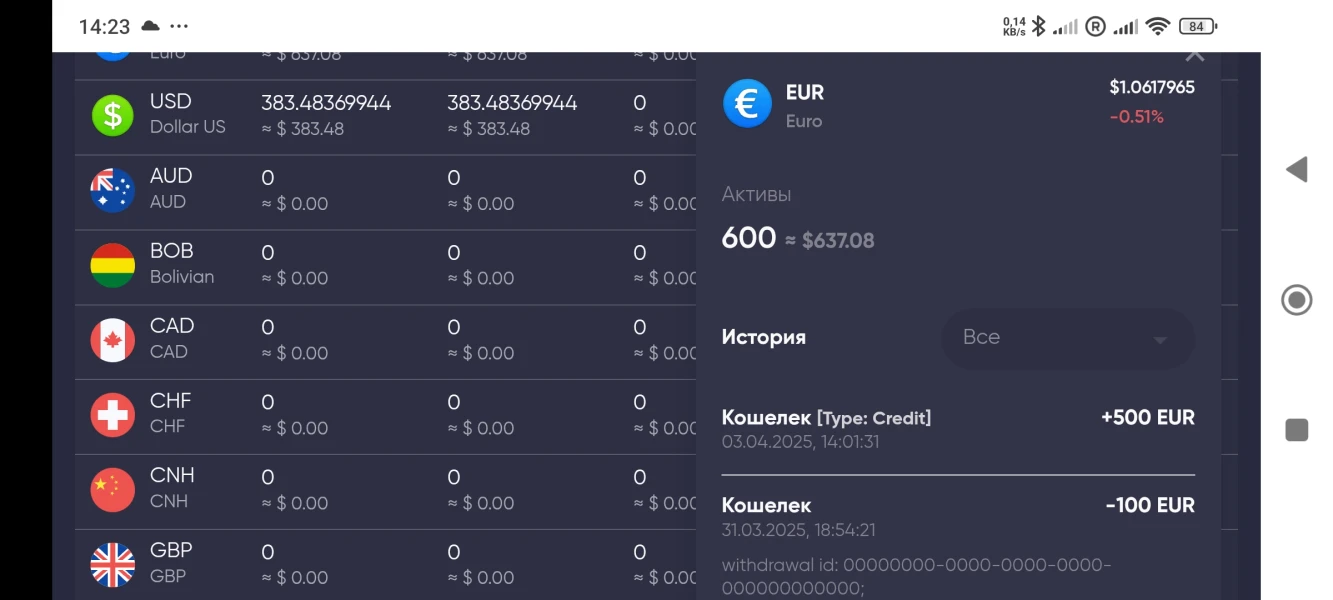
Task: Tap the История history heading
Action: click(x=764, y=337)
